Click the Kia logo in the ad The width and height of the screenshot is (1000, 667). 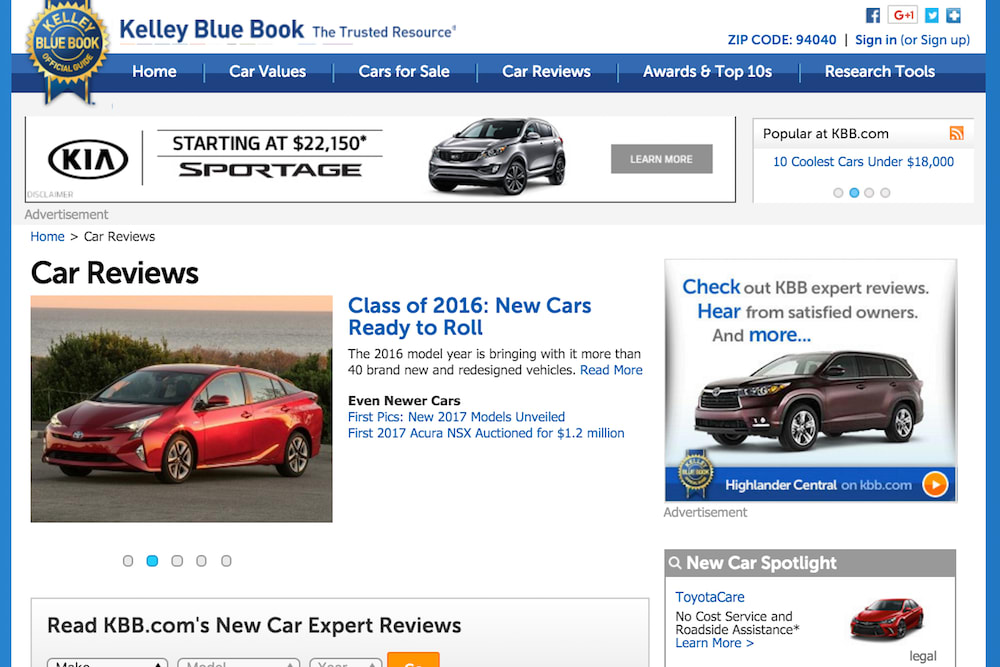click(x=88, y=159)
